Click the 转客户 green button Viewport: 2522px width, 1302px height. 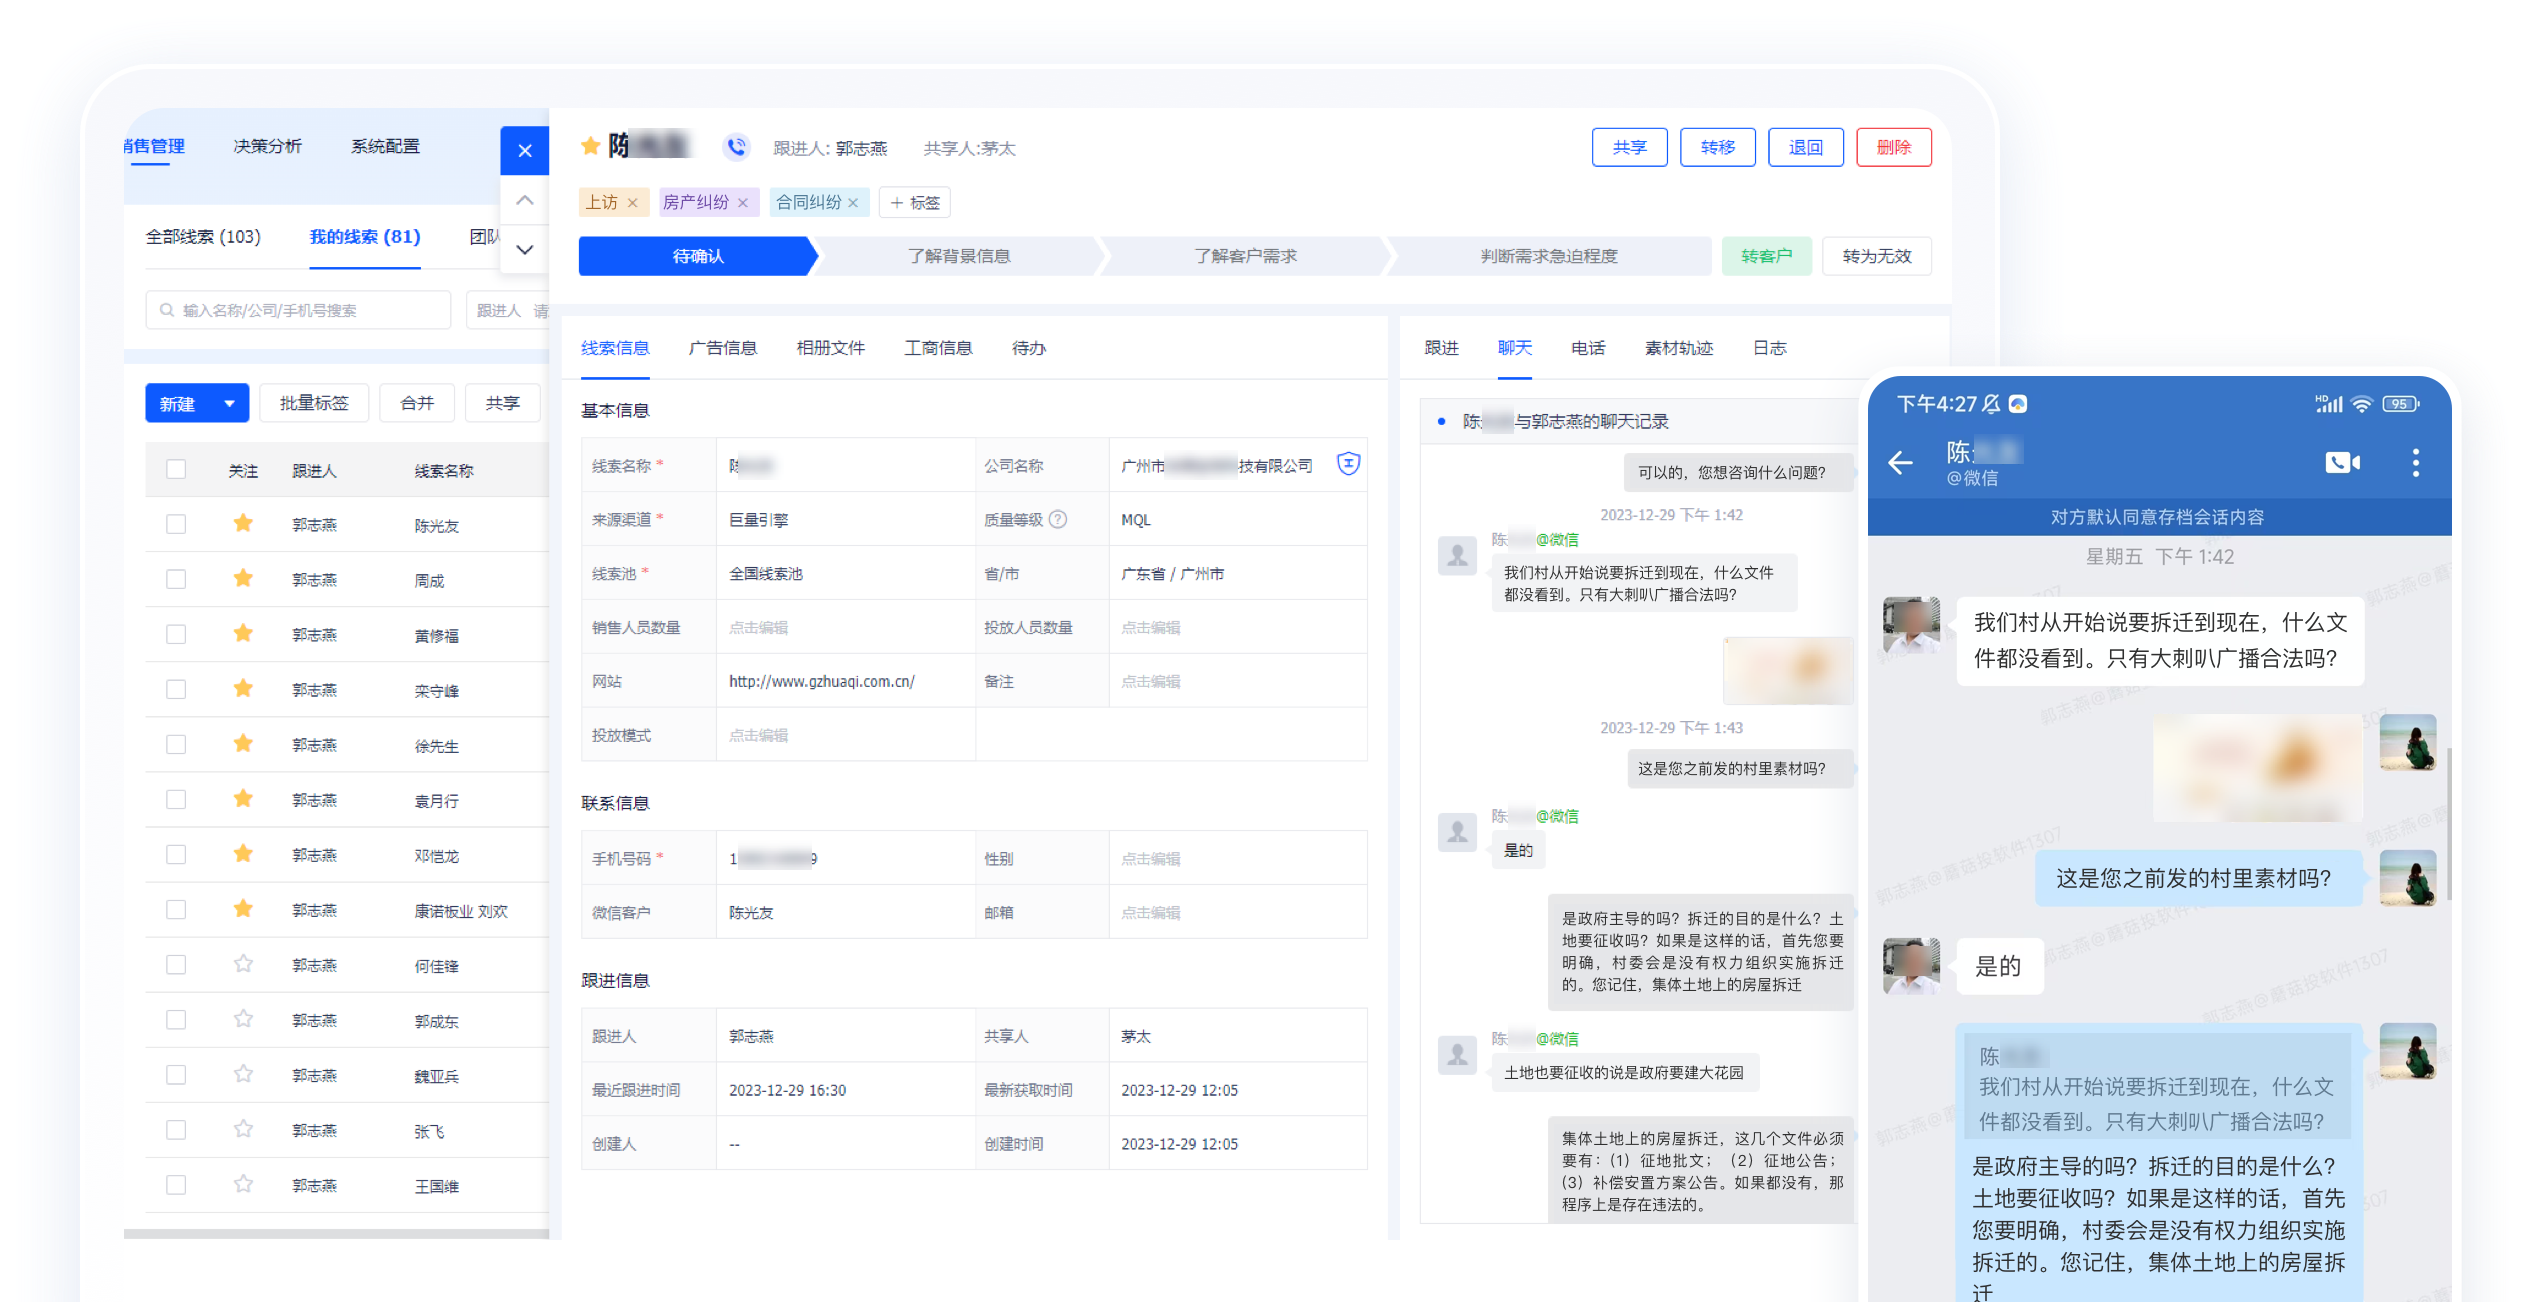tap(1765, 256)
